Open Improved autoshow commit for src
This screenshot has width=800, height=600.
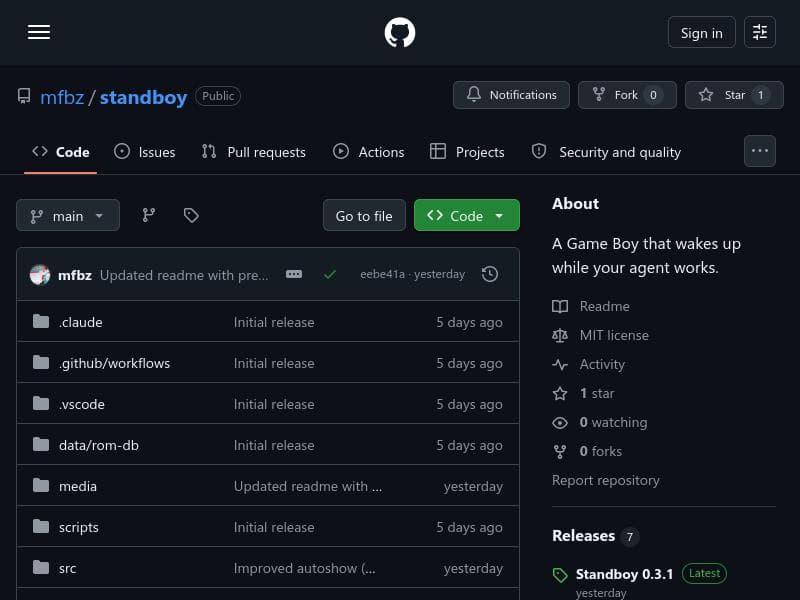click(x=305, y=568)
